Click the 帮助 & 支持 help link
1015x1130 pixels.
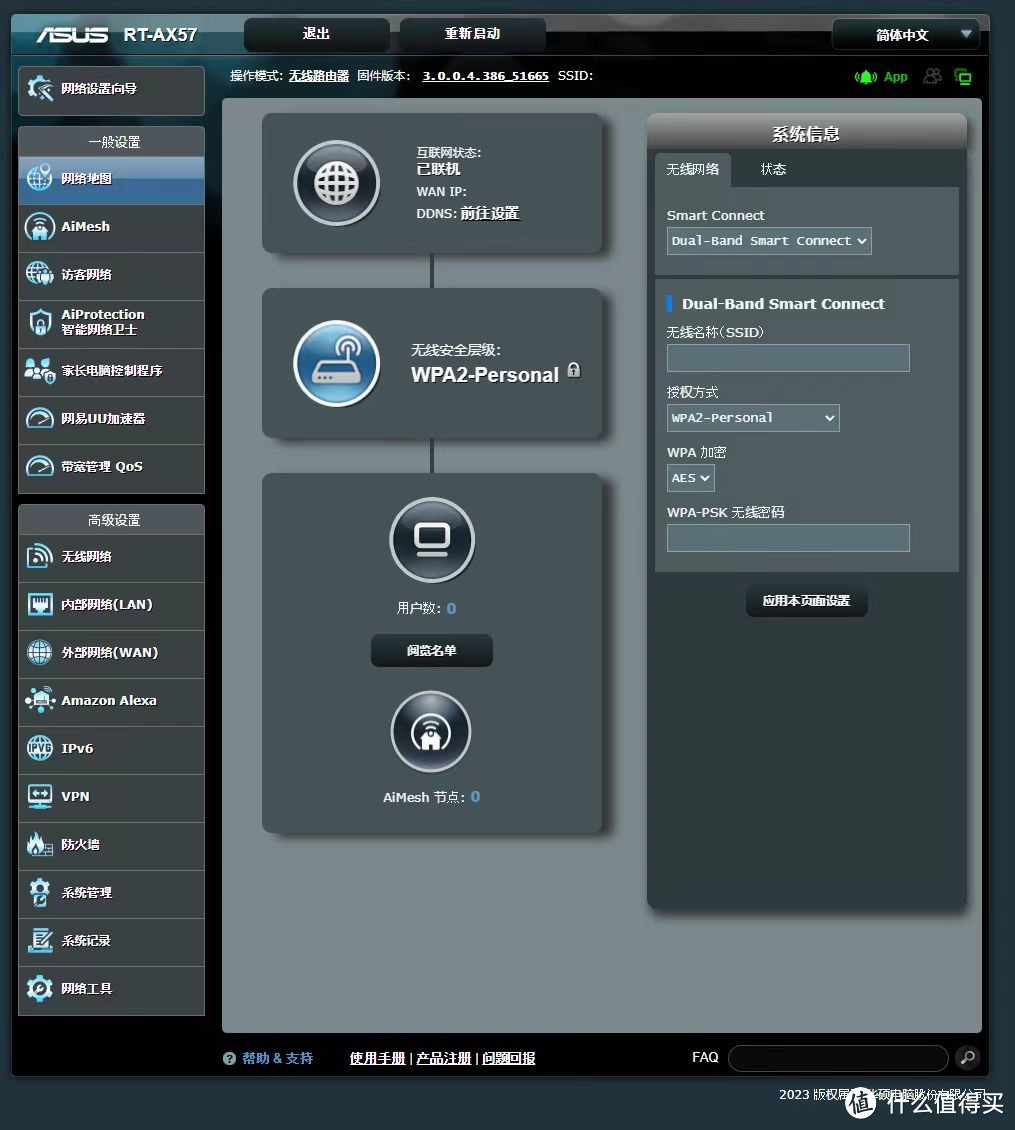(x=278, y=1058)
